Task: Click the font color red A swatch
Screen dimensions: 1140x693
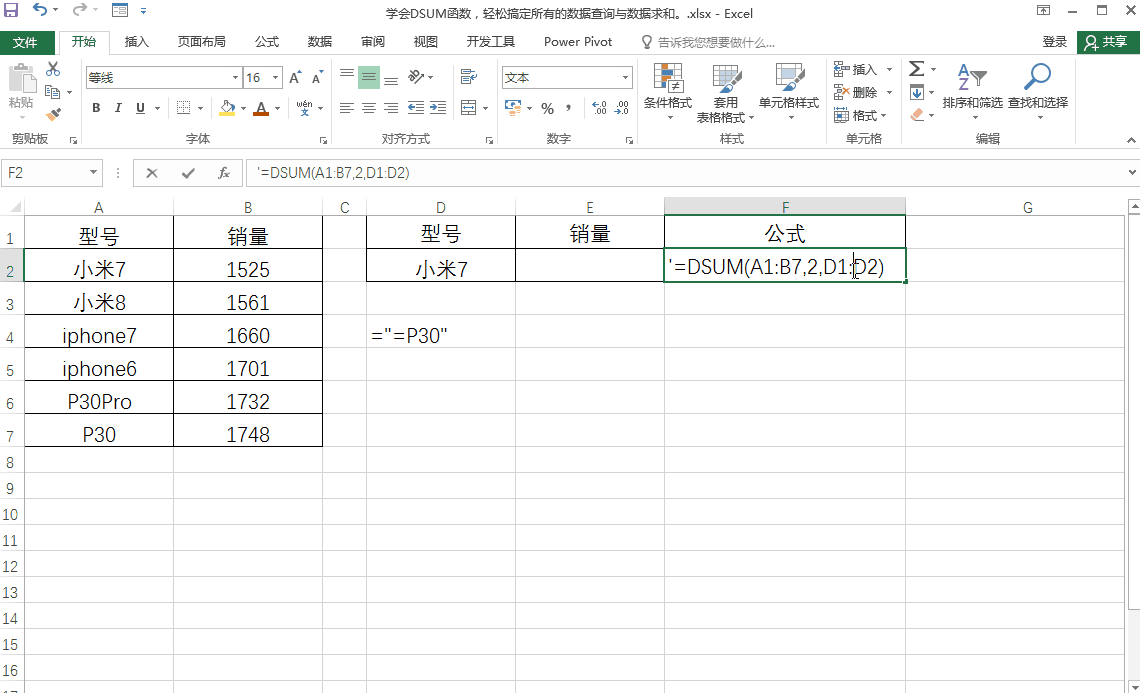Action: pos(262,108)
